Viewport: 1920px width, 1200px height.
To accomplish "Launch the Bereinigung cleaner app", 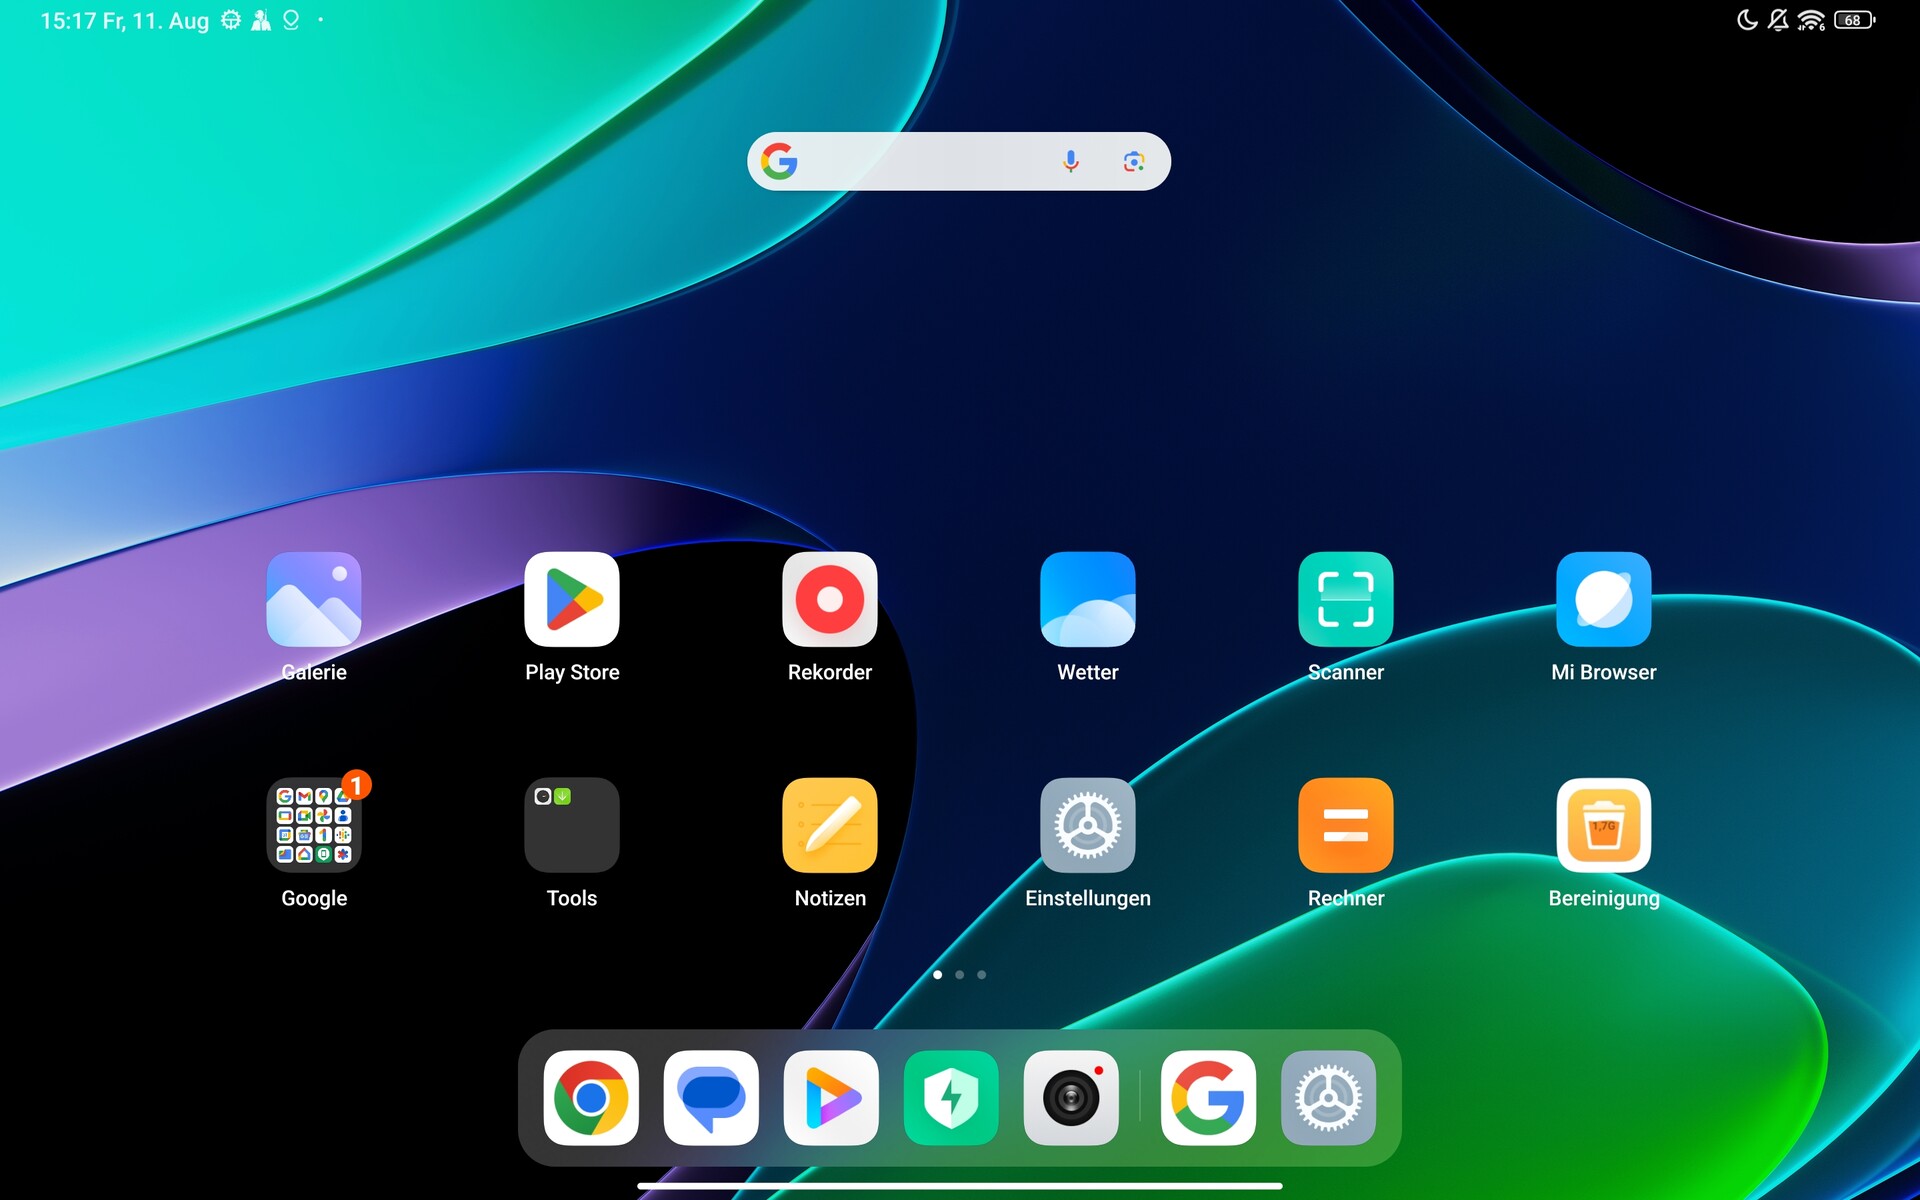I will (1603, 825).
